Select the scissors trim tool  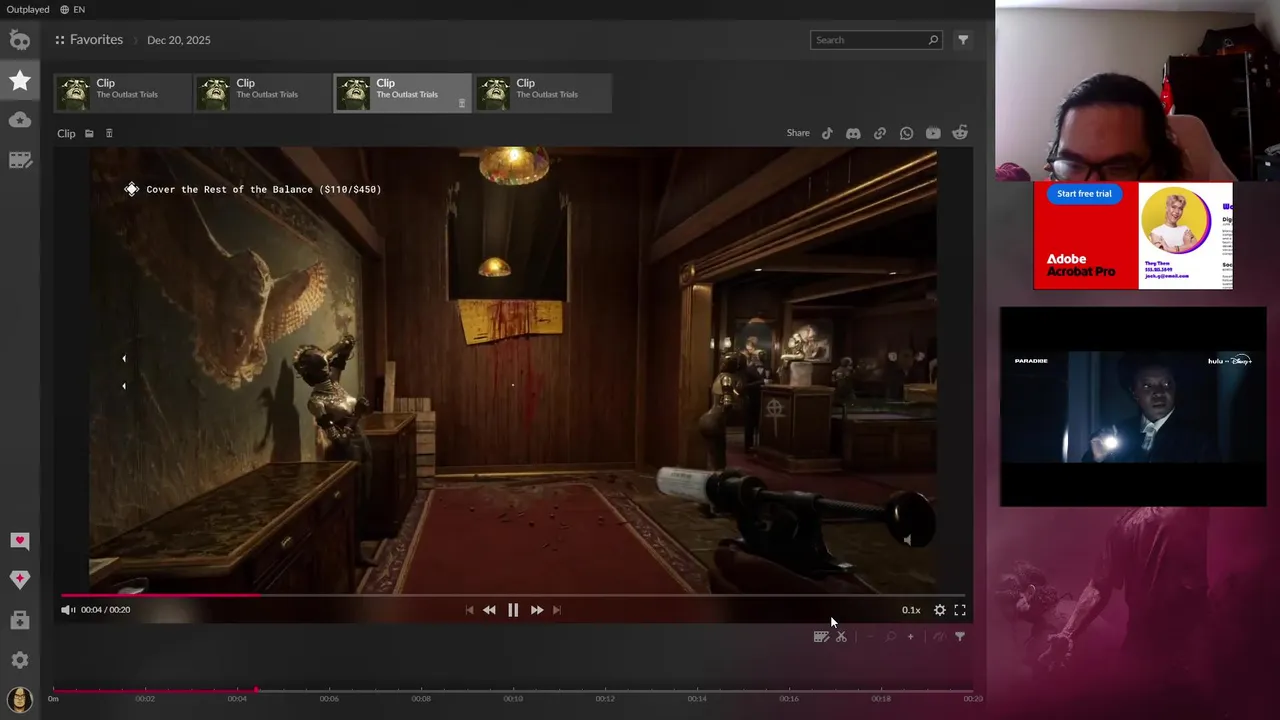[841, 636]
